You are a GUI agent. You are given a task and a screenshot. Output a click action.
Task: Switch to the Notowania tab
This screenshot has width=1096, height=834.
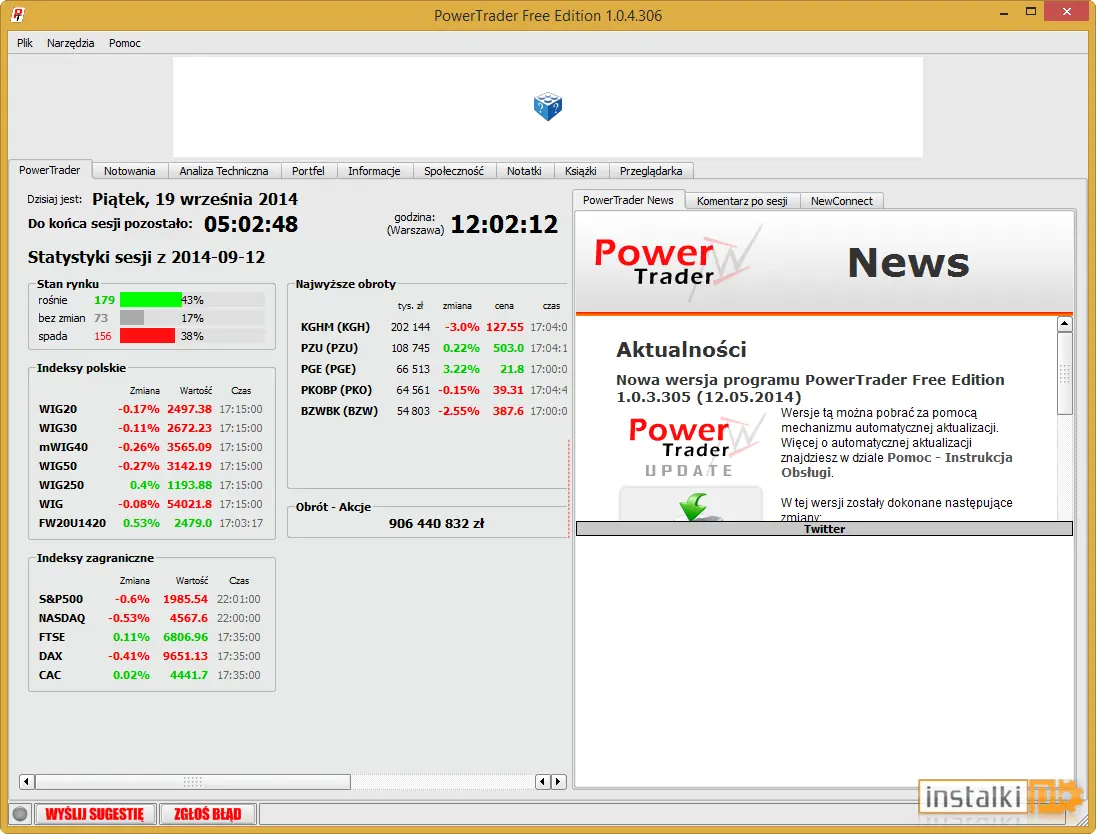click(129, 171)
